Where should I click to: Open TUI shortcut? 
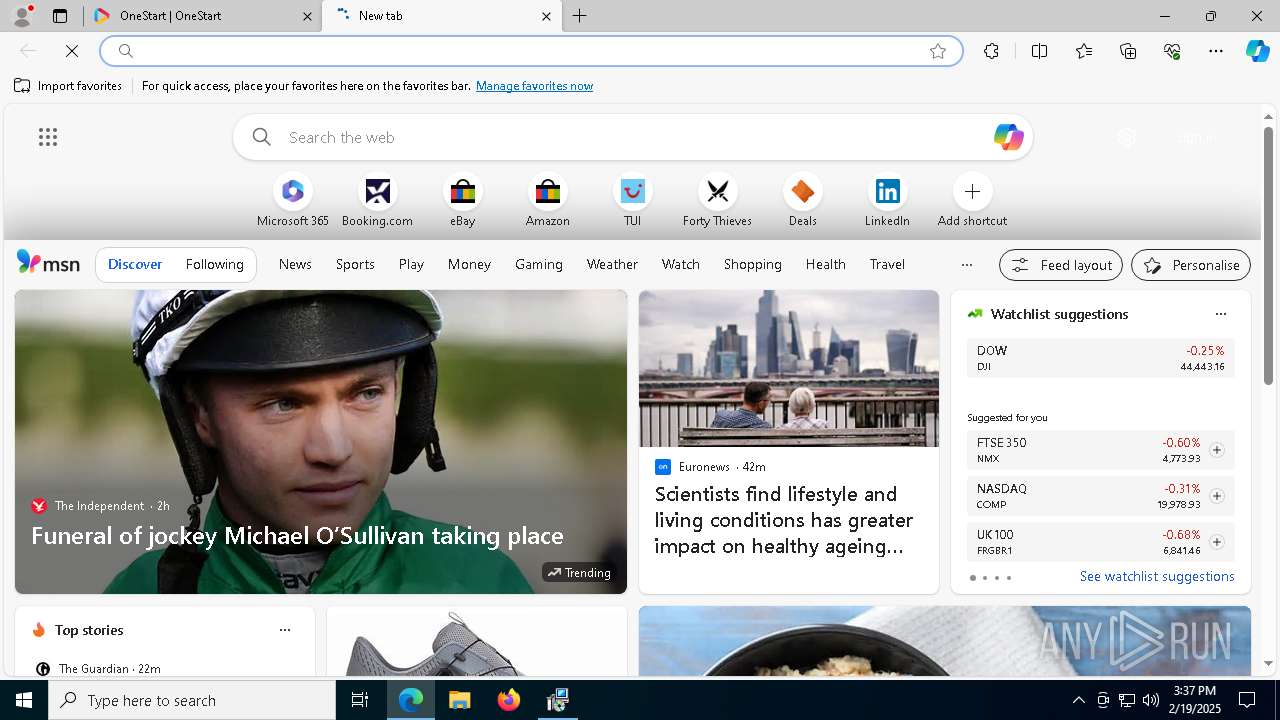(632, 202)
